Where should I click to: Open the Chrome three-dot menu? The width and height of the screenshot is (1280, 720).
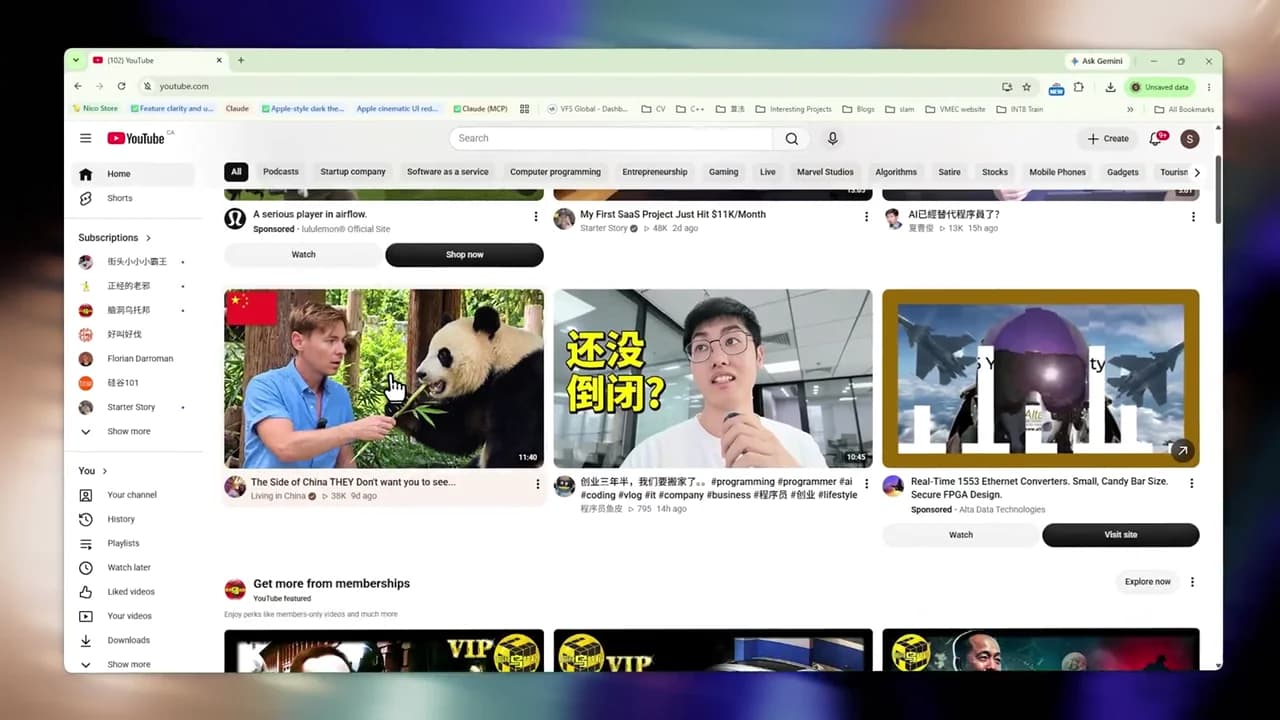pyautogui.click(x=1208, y=87)
